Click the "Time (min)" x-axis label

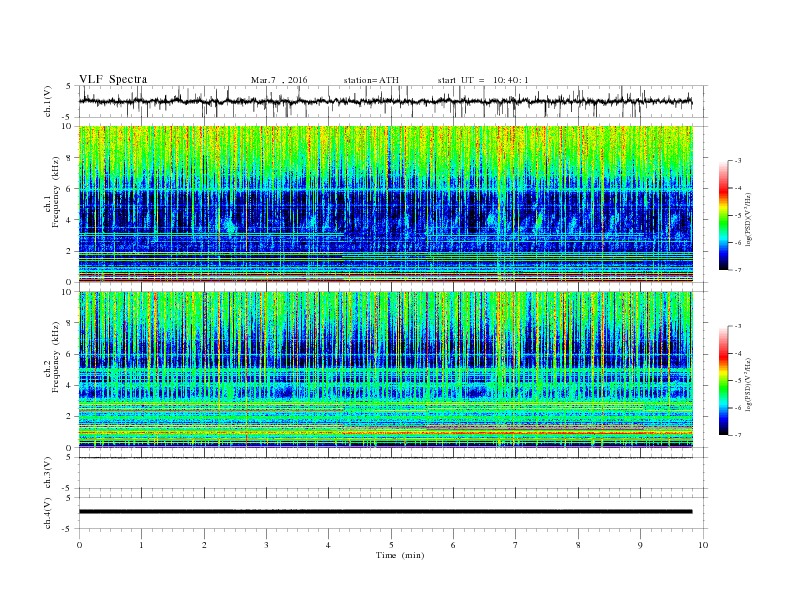click(x=400, y=555)
